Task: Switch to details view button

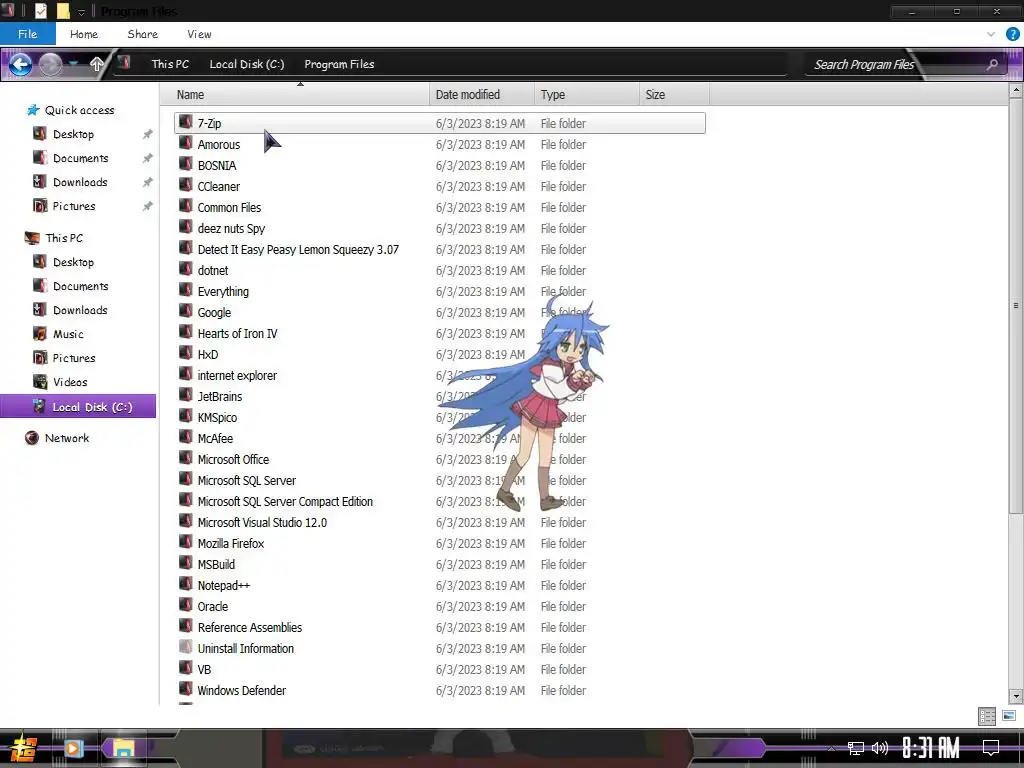Action: coord(987,716)
